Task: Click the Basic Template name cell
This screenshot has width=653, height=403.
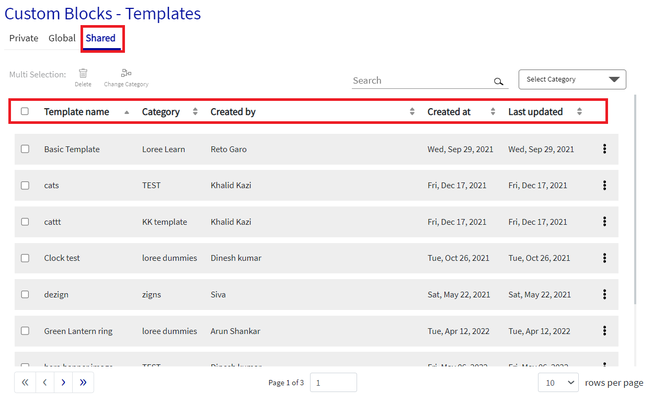Action: point(72,149)
